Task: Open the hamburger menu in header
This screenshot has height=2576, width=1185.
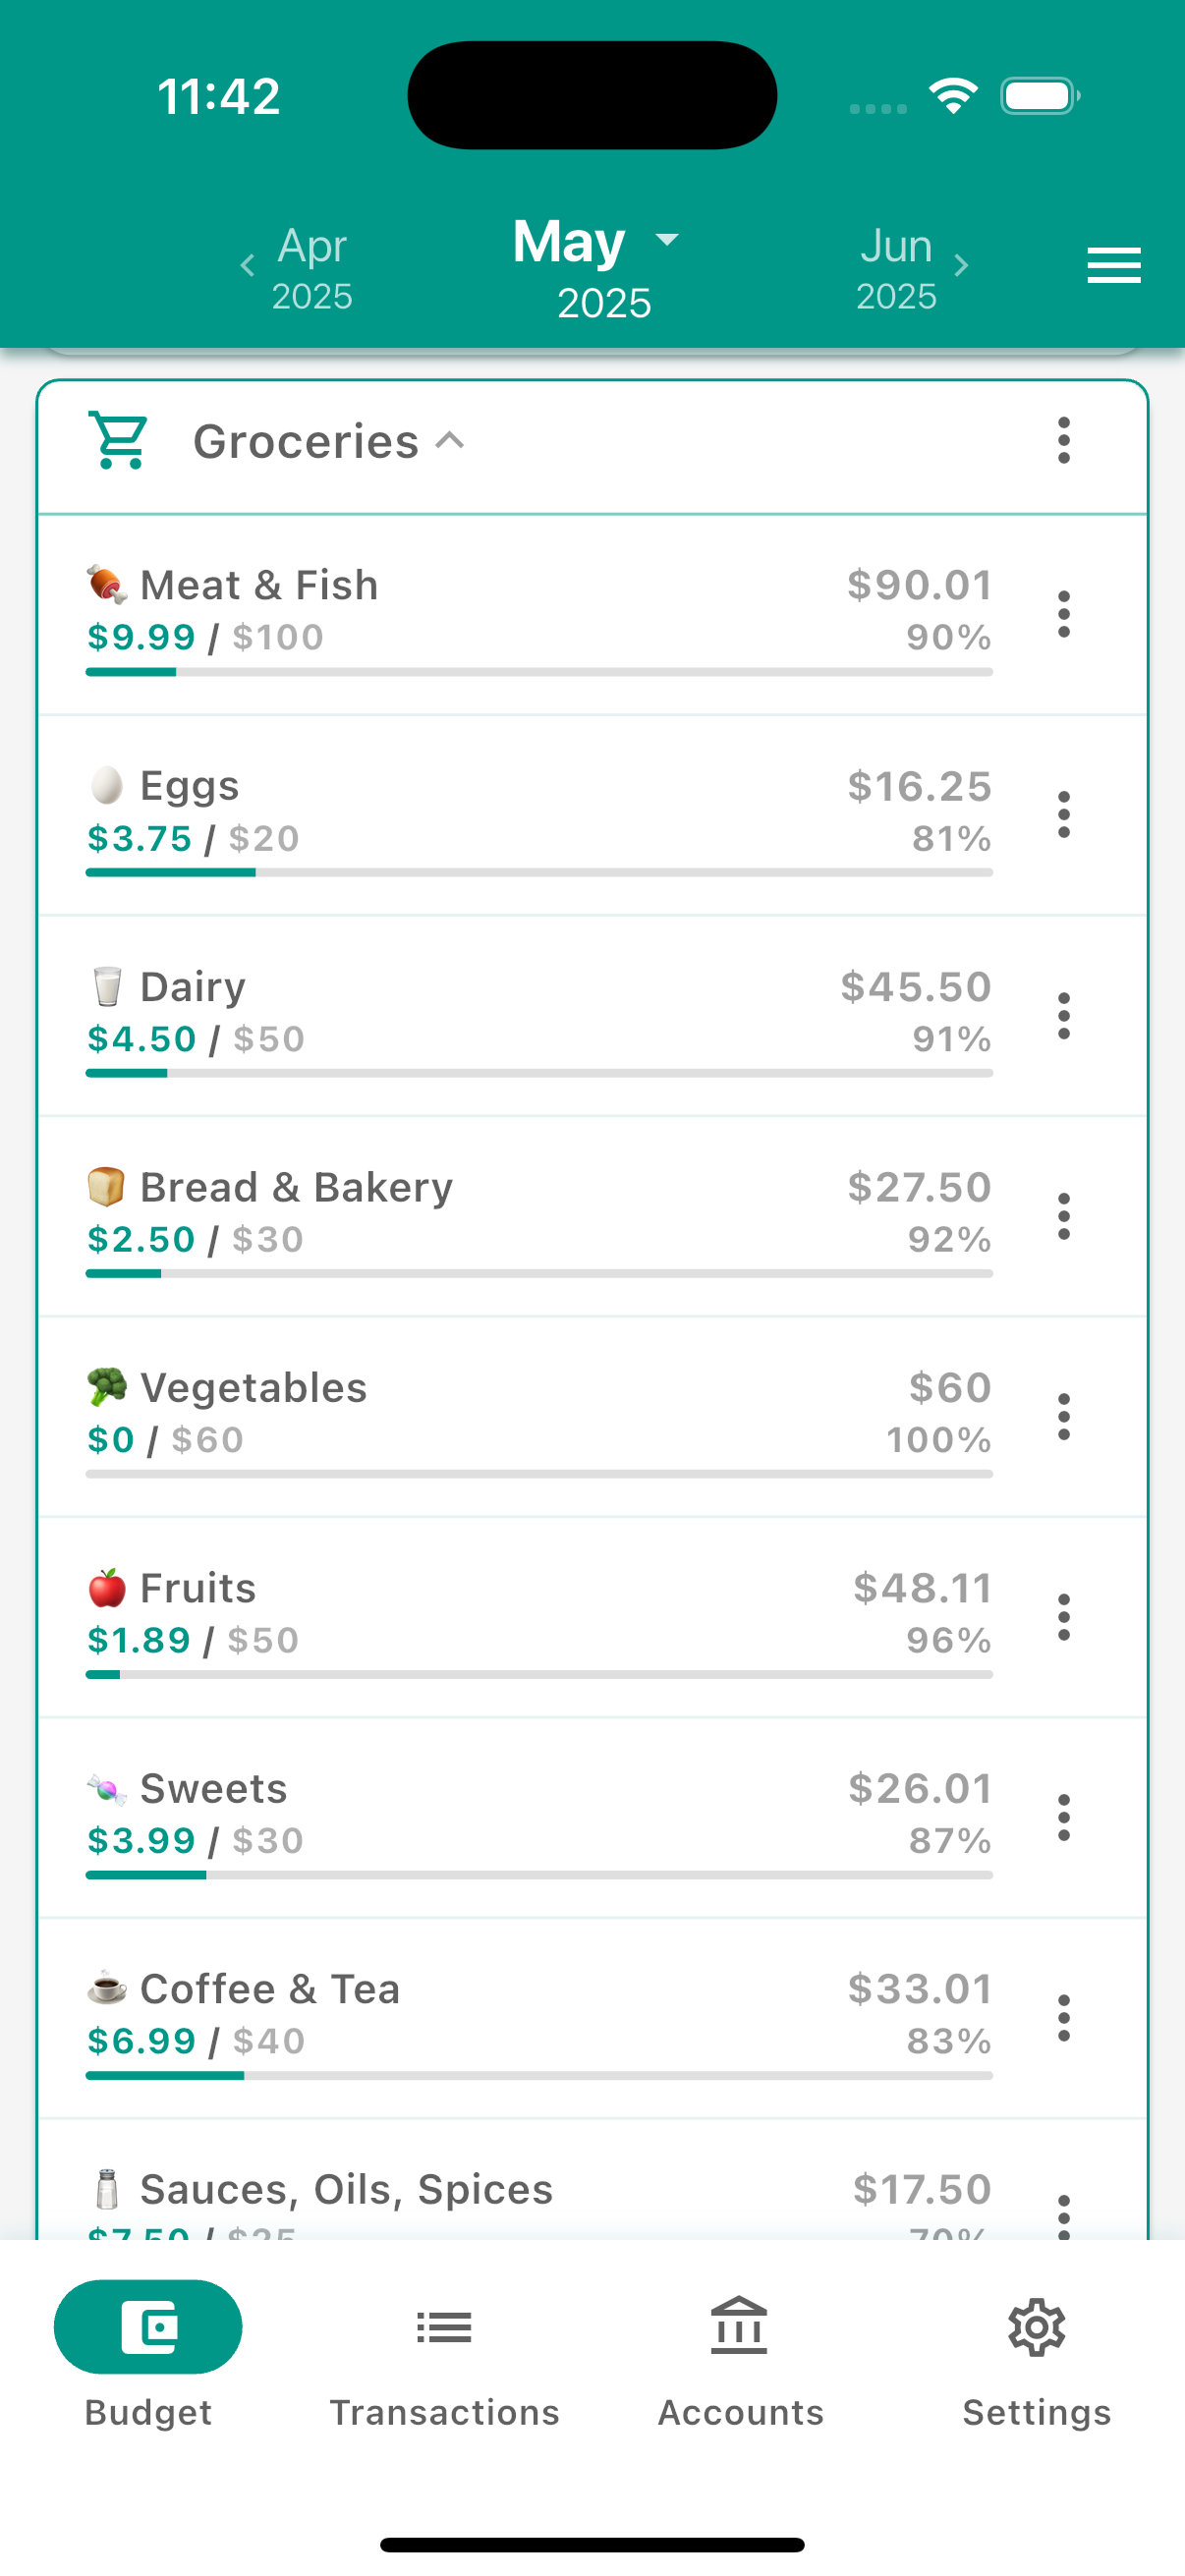Action: click(1114, 265)
